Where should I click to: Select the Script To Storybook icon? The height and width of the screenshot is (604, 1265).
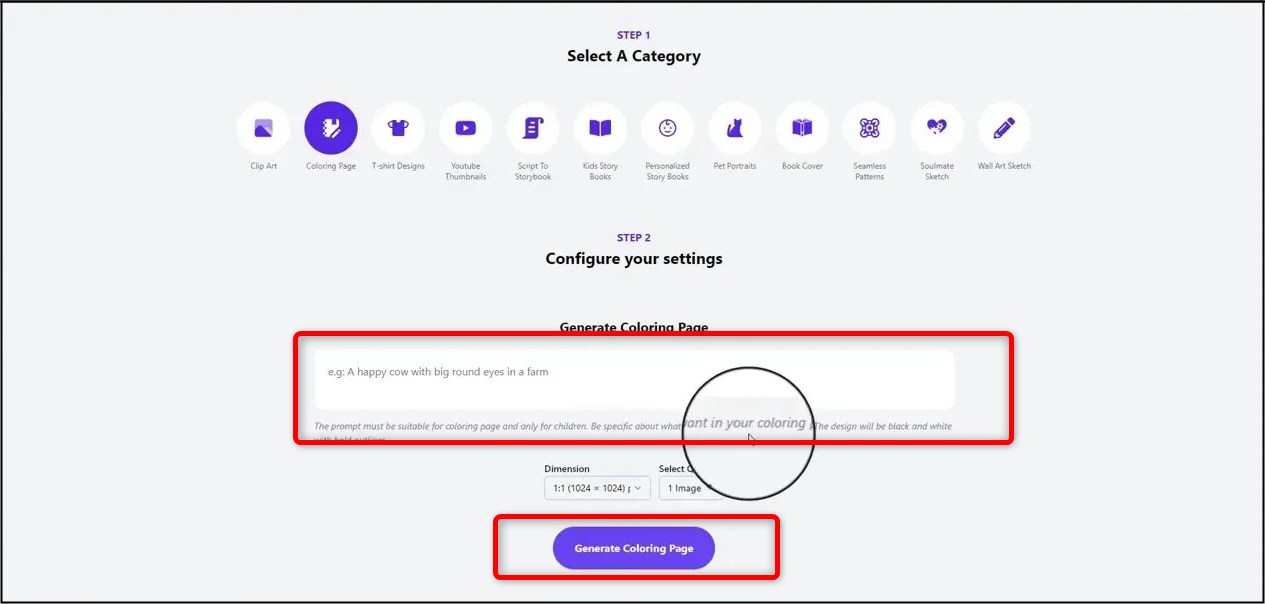(533, 128)
